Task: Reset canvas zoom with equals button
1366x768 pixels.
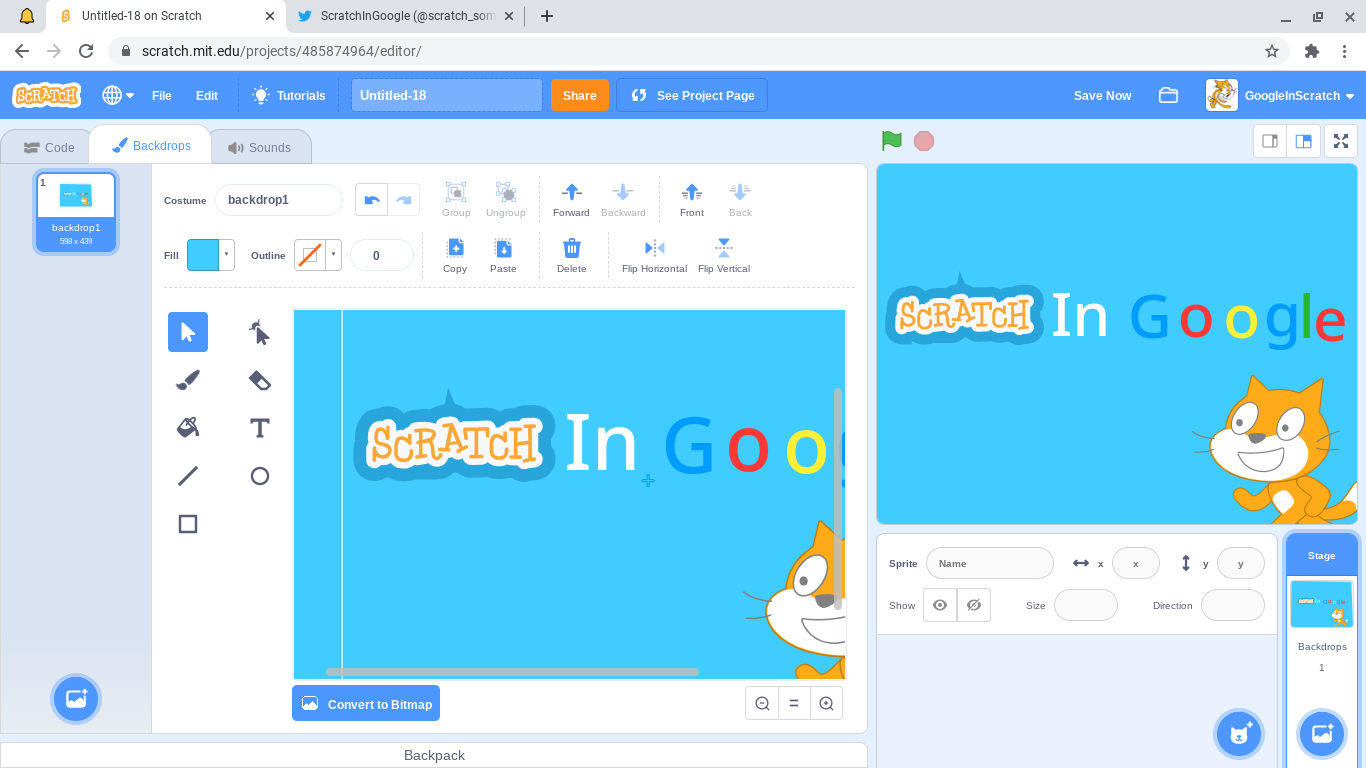Action: [x=794, y=704]
